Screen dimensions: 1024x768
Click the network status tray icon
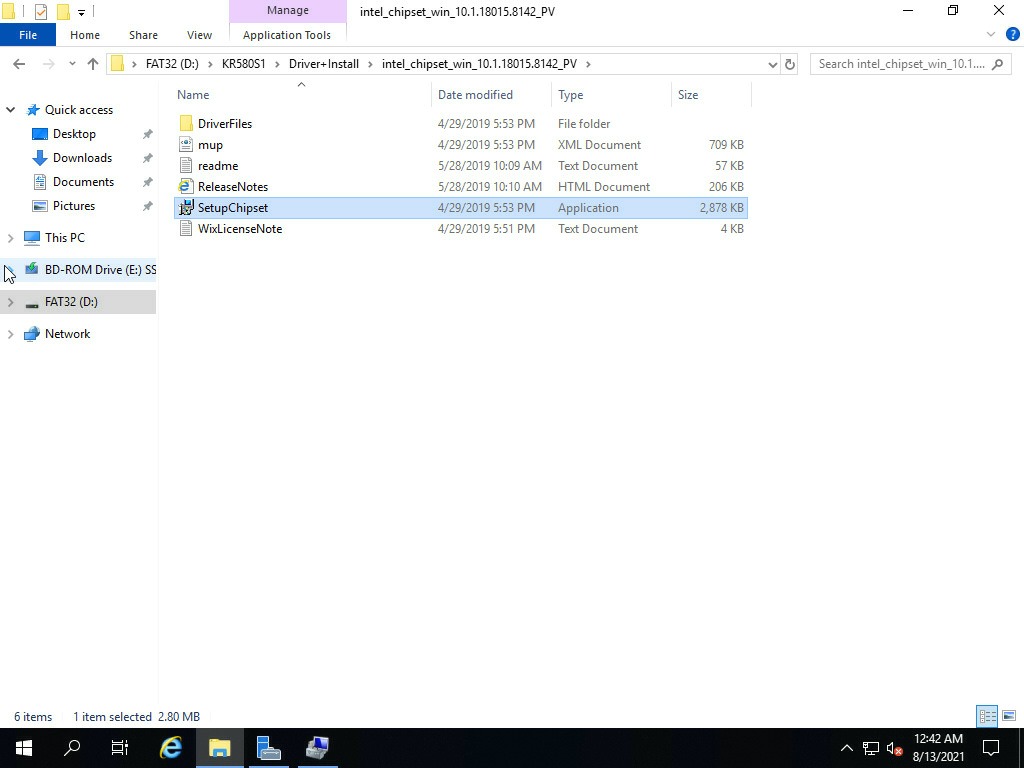coord(871,748)
